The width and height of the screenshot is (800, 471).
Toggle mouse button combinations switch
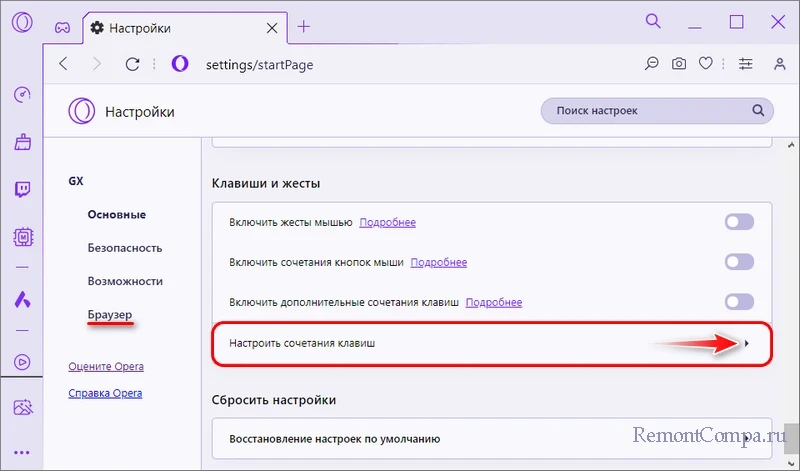[739, 262]
